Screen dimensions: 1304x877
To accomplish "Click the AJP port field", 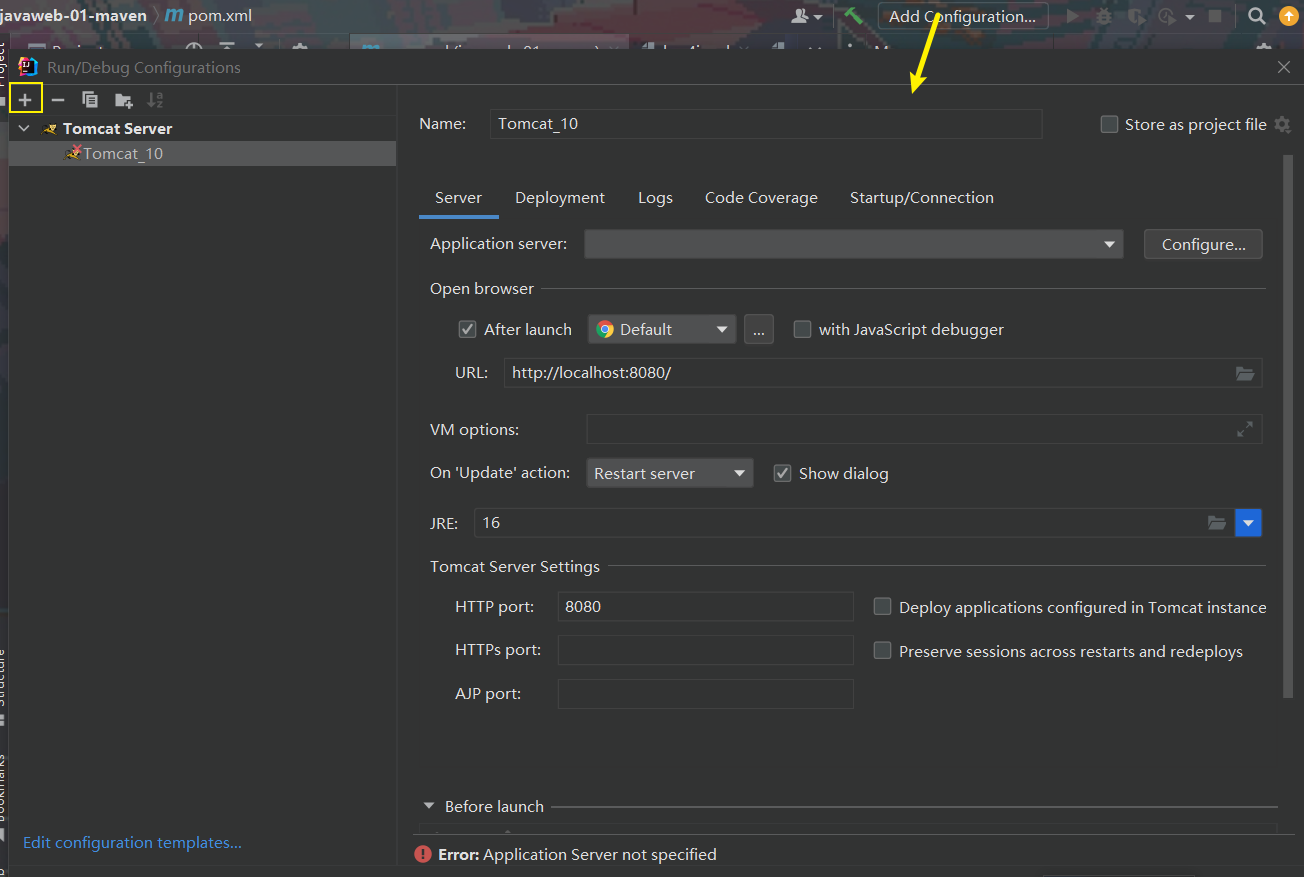I will tap(705, 694).
